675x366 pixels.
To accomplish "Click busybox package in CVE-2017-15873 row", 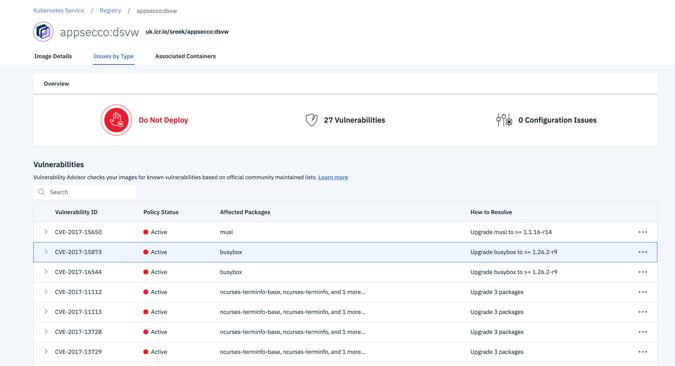I will pyautogui.click(x=231, y=252).
